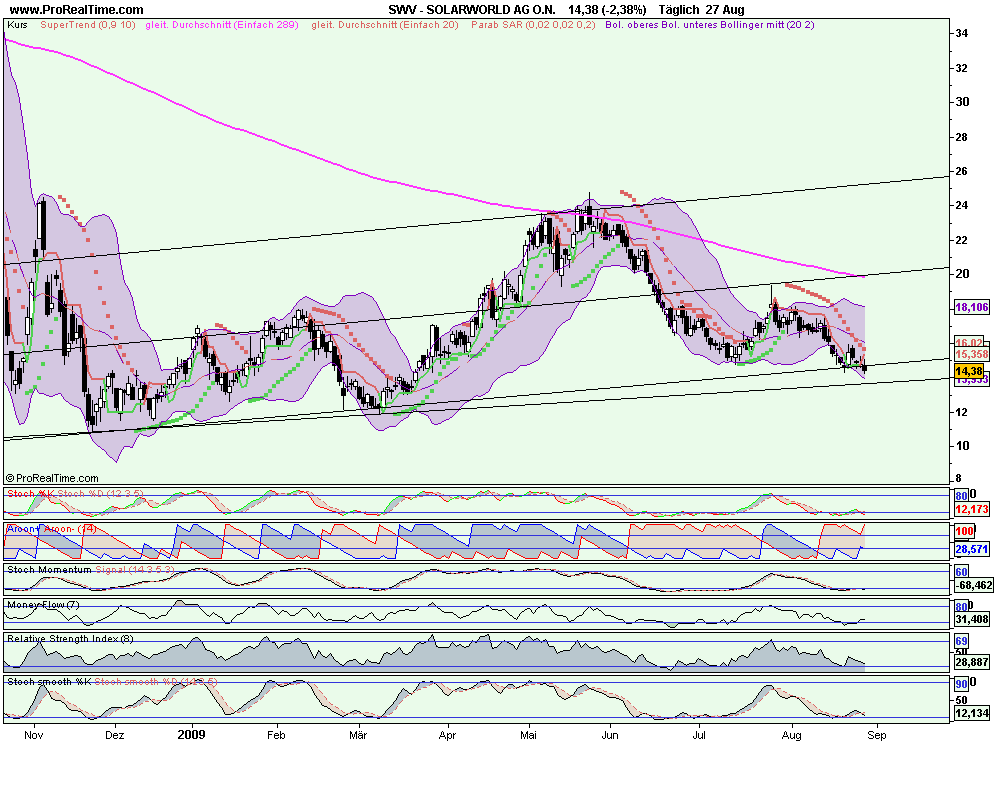The width and height of the screenshot is (1000, 800).
Task: Click the 12,134 Stoch smooth value
Action: click(971, 713)
